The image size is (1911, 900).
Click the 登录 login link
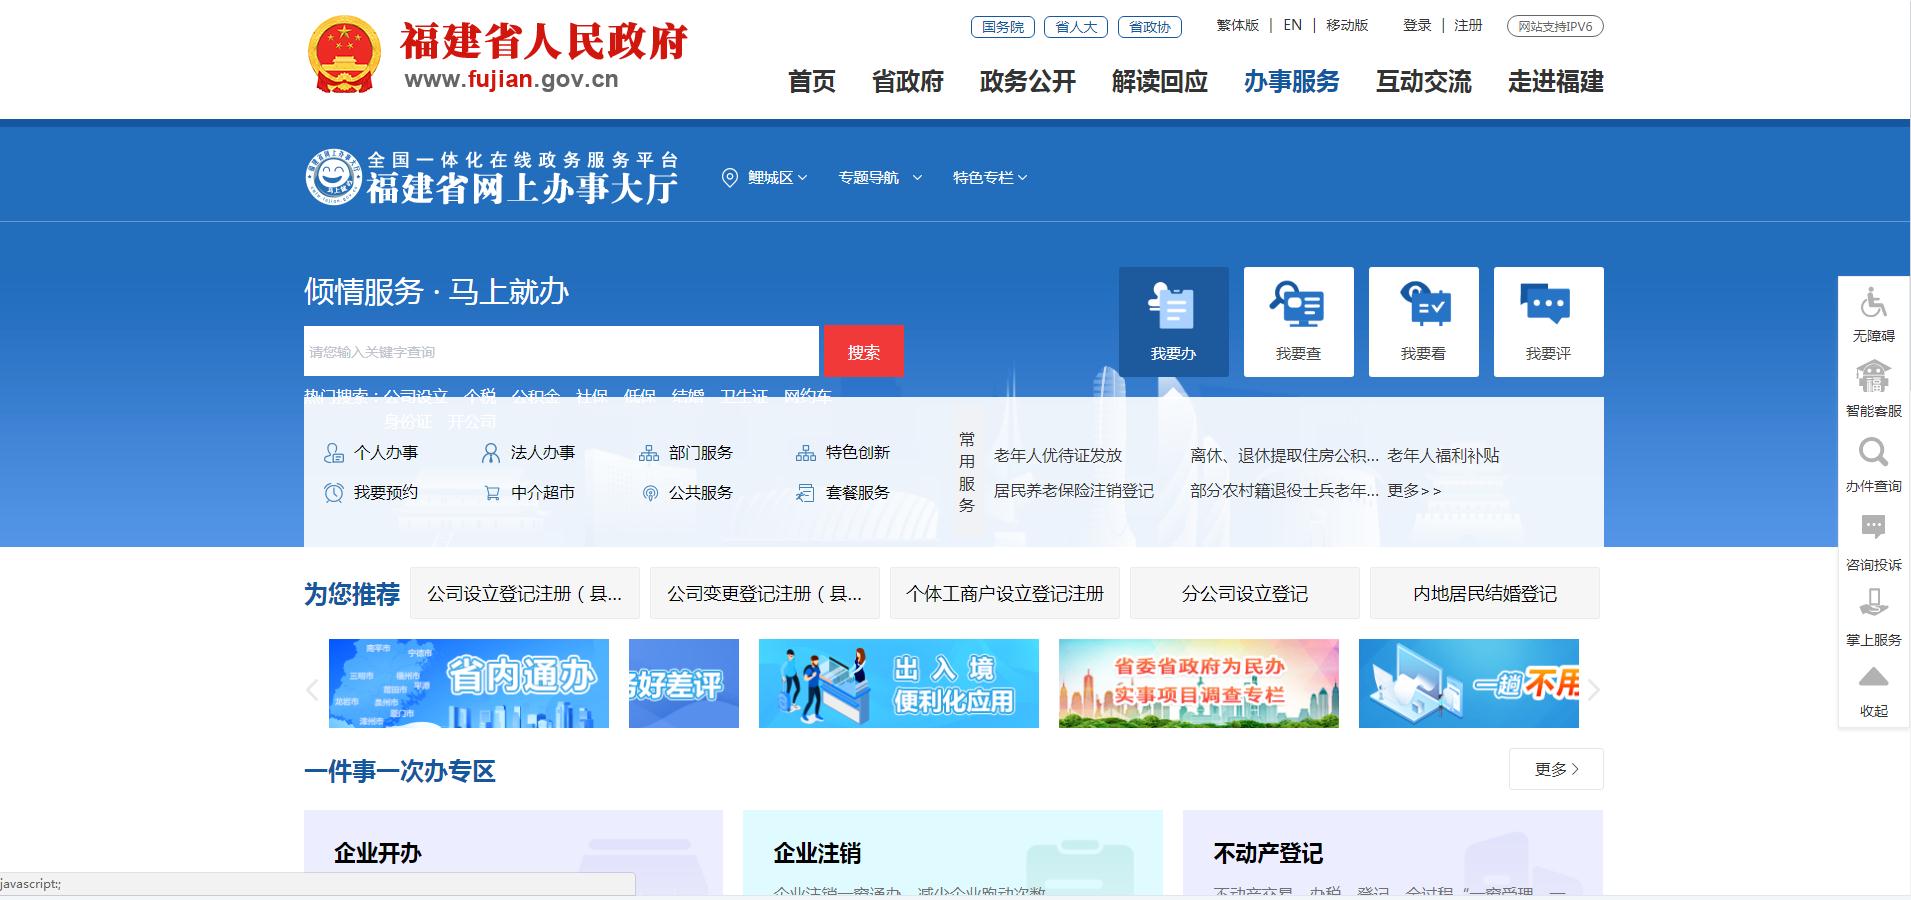click(x=1417, y=26)
